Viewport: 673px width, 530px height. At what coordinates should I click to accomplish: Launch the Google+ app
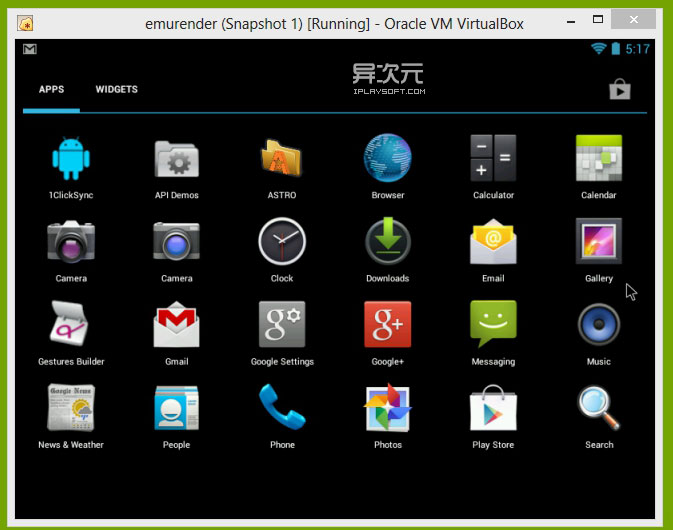tap(388, 325)
